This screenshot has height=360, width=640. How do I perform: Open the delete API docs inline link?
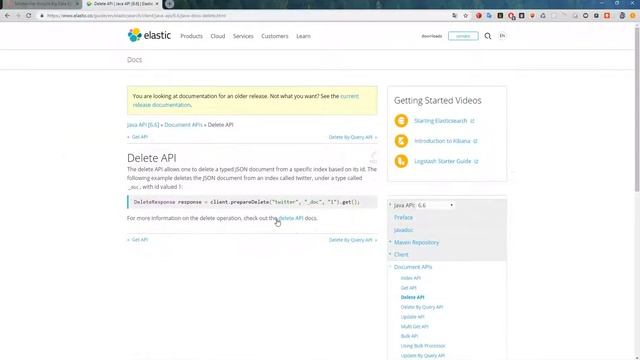[x=291, y=218]
